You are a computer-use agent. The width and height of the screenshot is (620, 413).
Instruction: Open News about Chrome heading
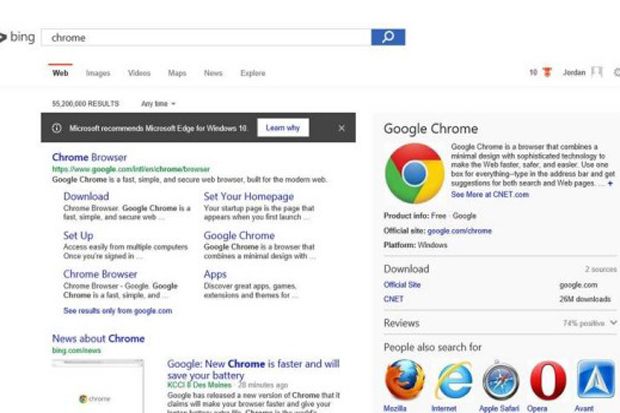[98, 339]
